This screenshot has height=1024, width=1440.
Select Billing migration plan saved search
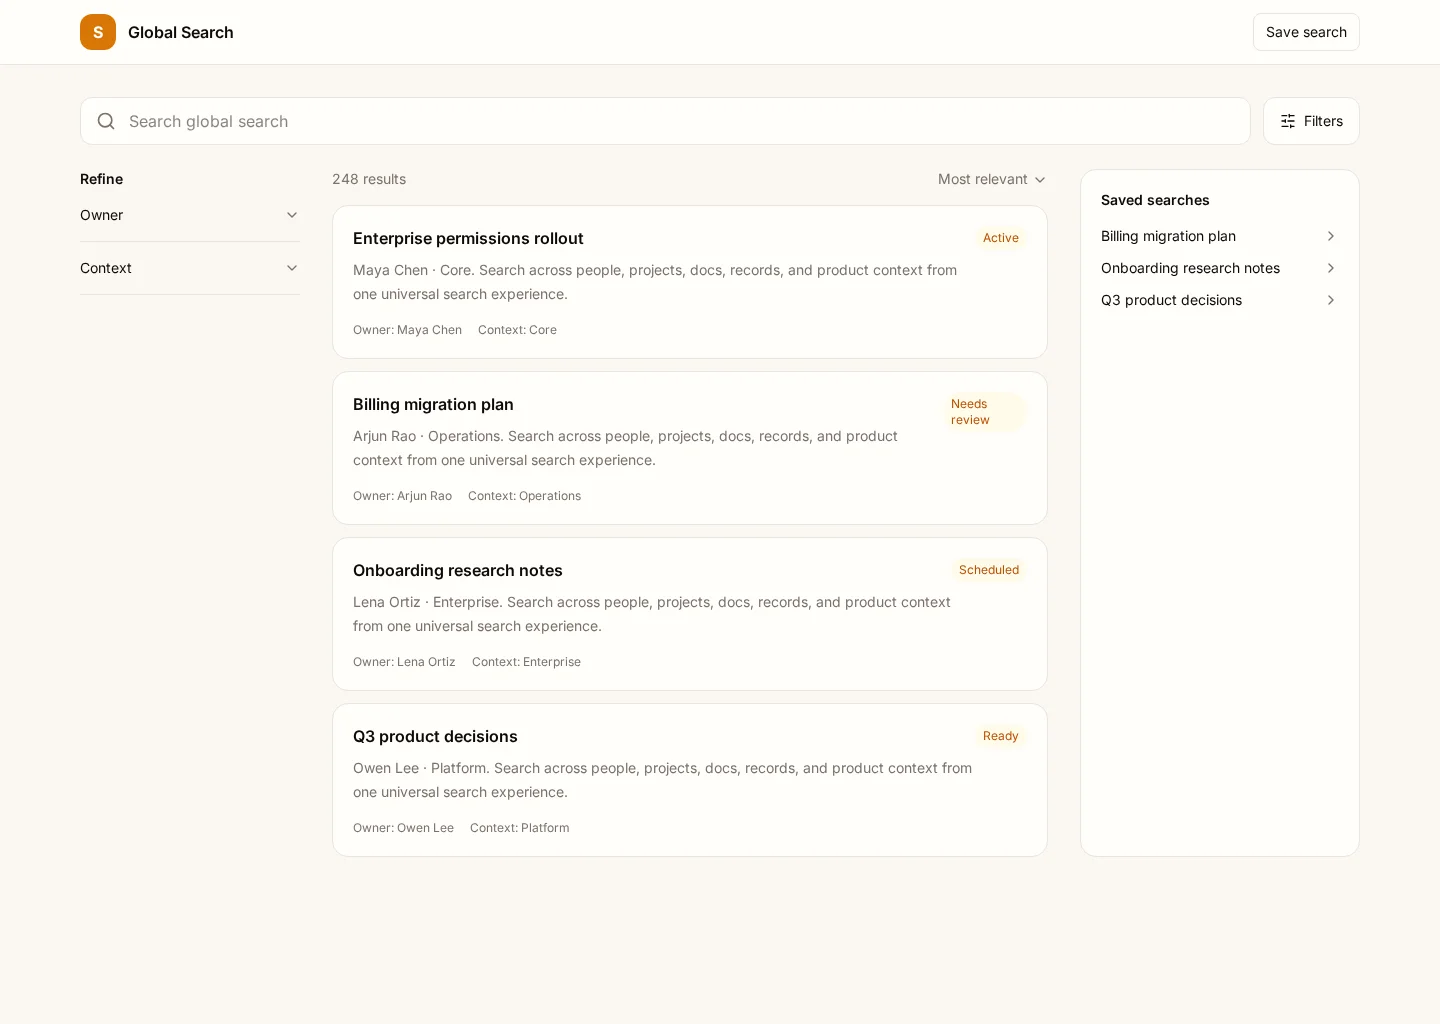[x=1220, y=236]
